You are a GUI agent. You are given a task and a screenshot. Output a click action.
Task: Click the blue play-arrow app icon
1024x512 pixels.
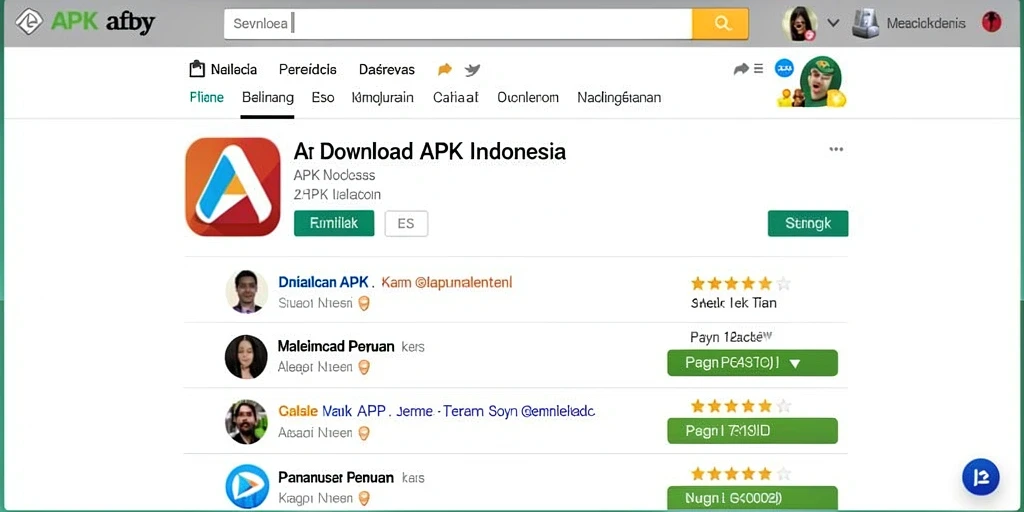(247, 487)
